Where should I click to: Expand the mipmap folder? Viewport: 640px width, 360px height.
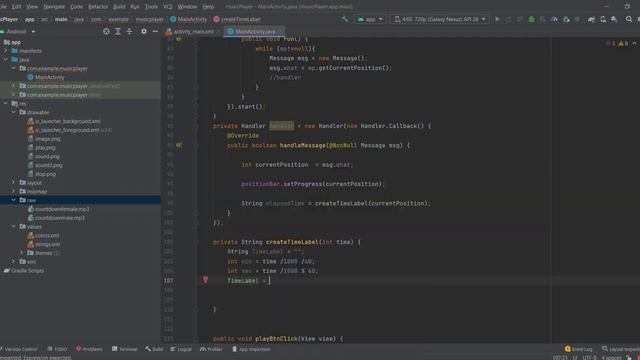coord(13,191)
